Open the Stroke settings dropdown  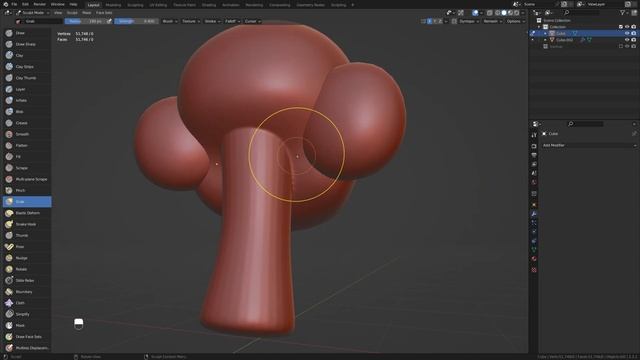coord(212,21)
